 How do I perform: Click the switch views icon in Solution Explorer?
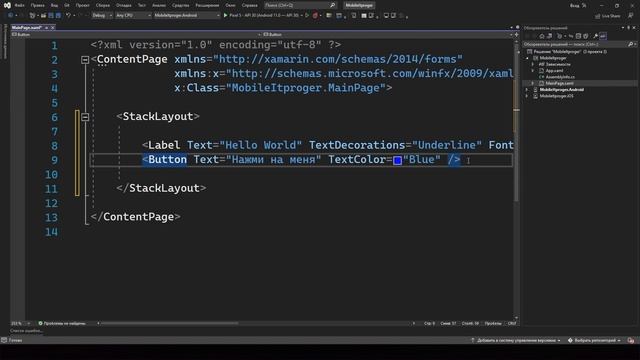click(549, 36)
